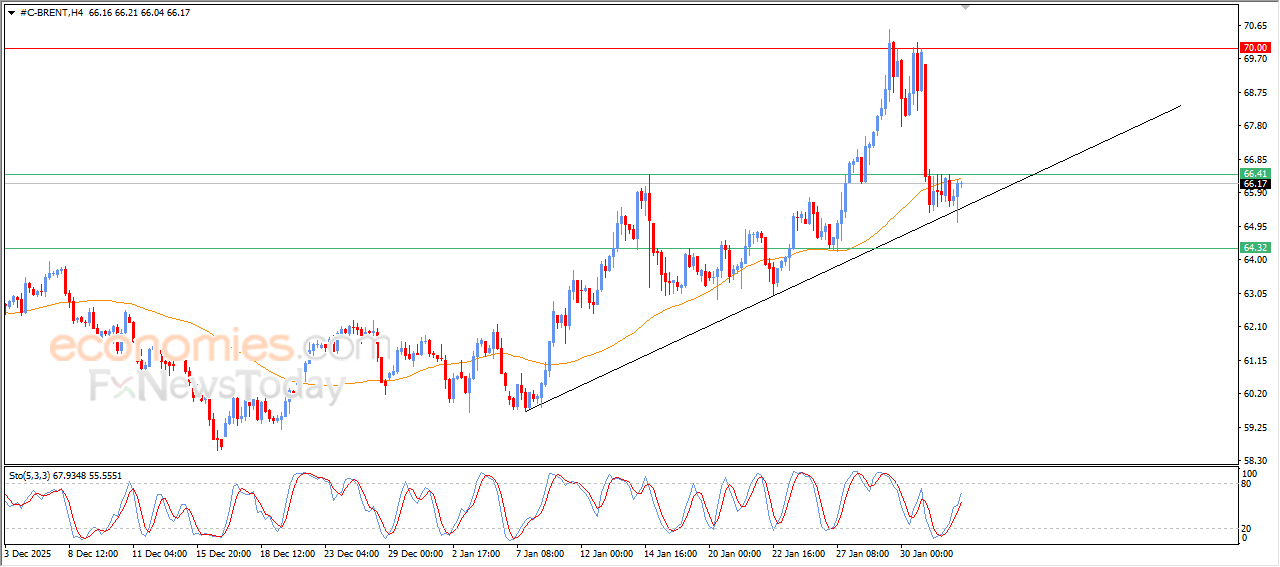1280x567 pixels.
Task: Click the 15 Dec 20:00 time label
Action: 222,553
